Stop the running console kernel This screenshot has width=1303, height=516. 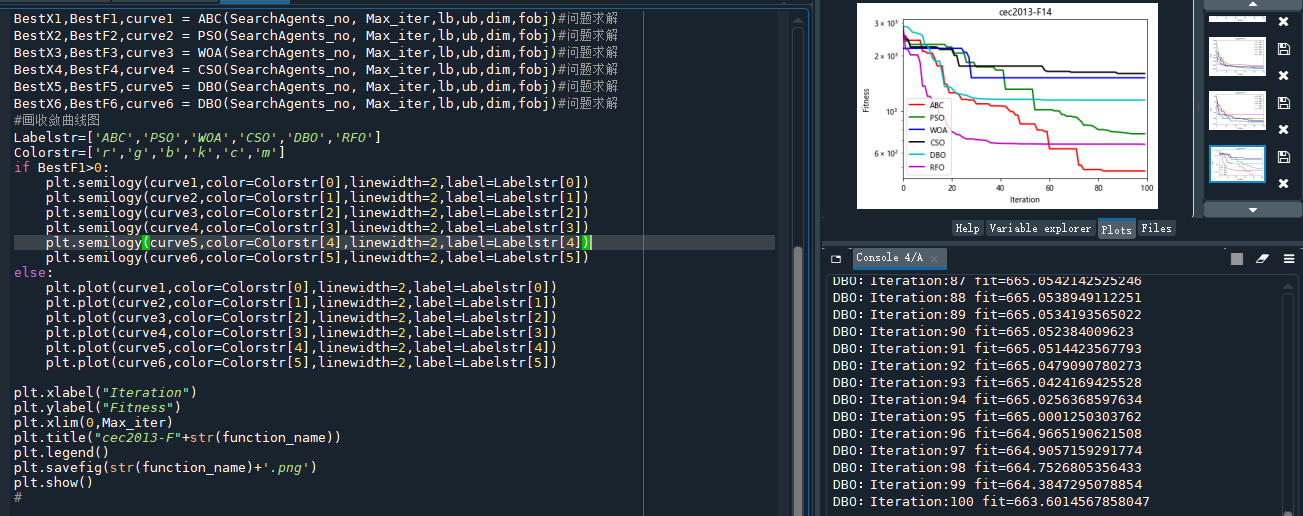1237,258
